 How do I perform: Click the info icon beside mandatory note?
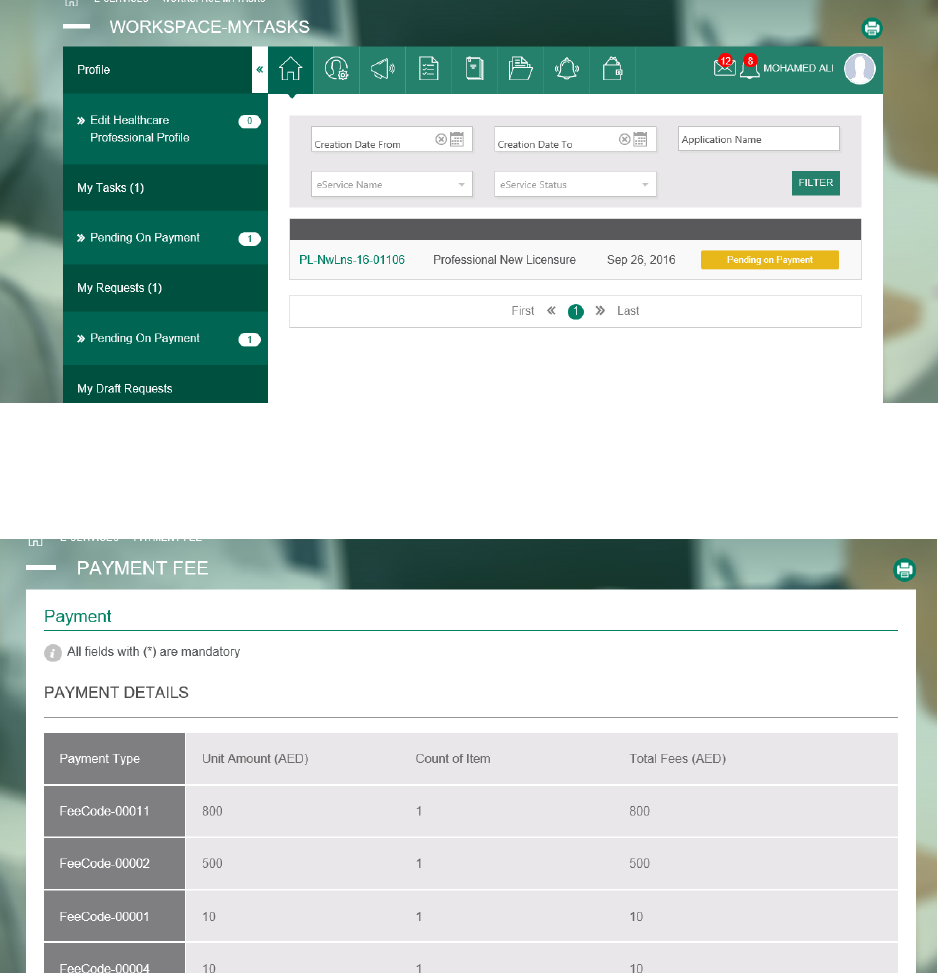[53, 653]
